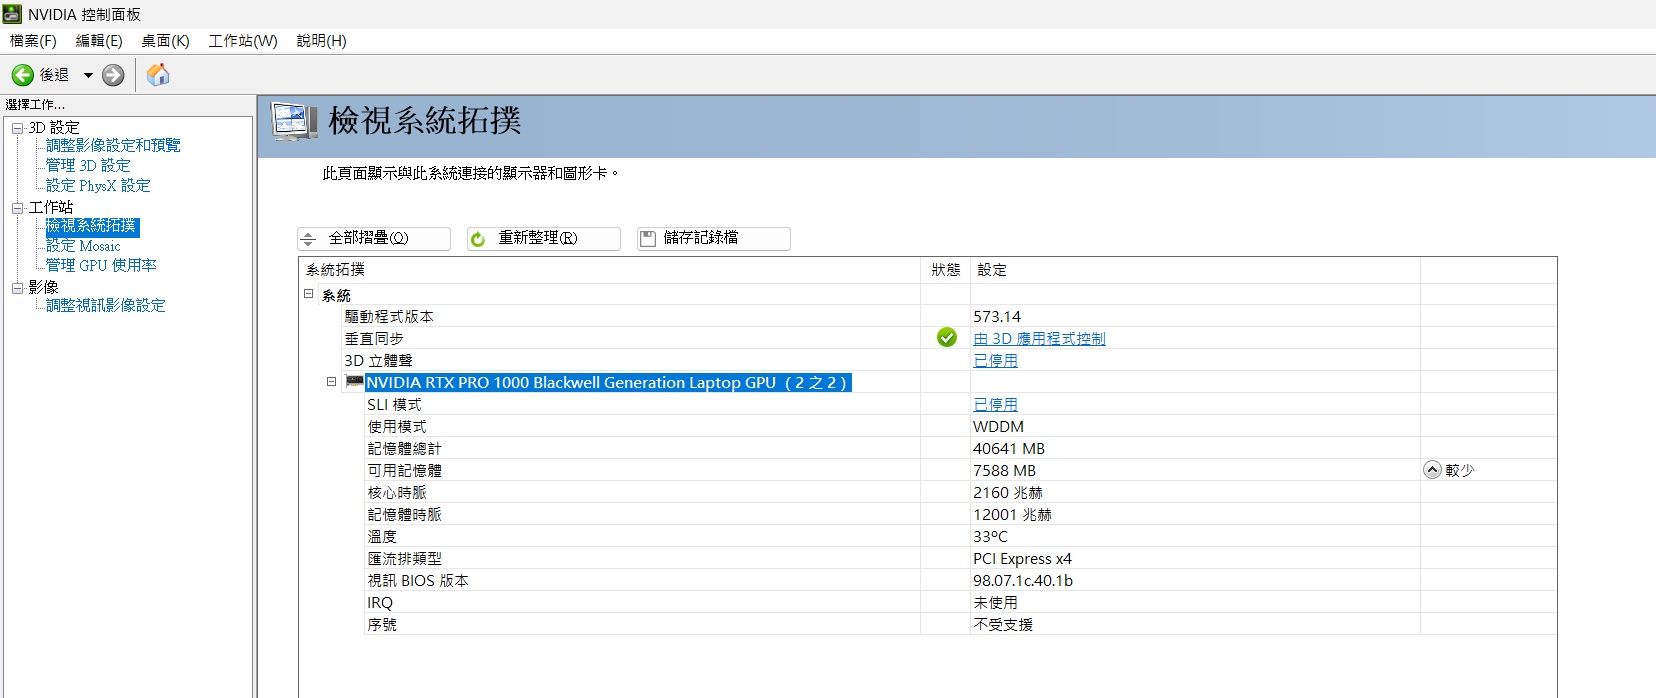Viewport: 1656px width, 698px height.
Task: Click the PCI Express x4 value
Action: tap(1022, 559)
